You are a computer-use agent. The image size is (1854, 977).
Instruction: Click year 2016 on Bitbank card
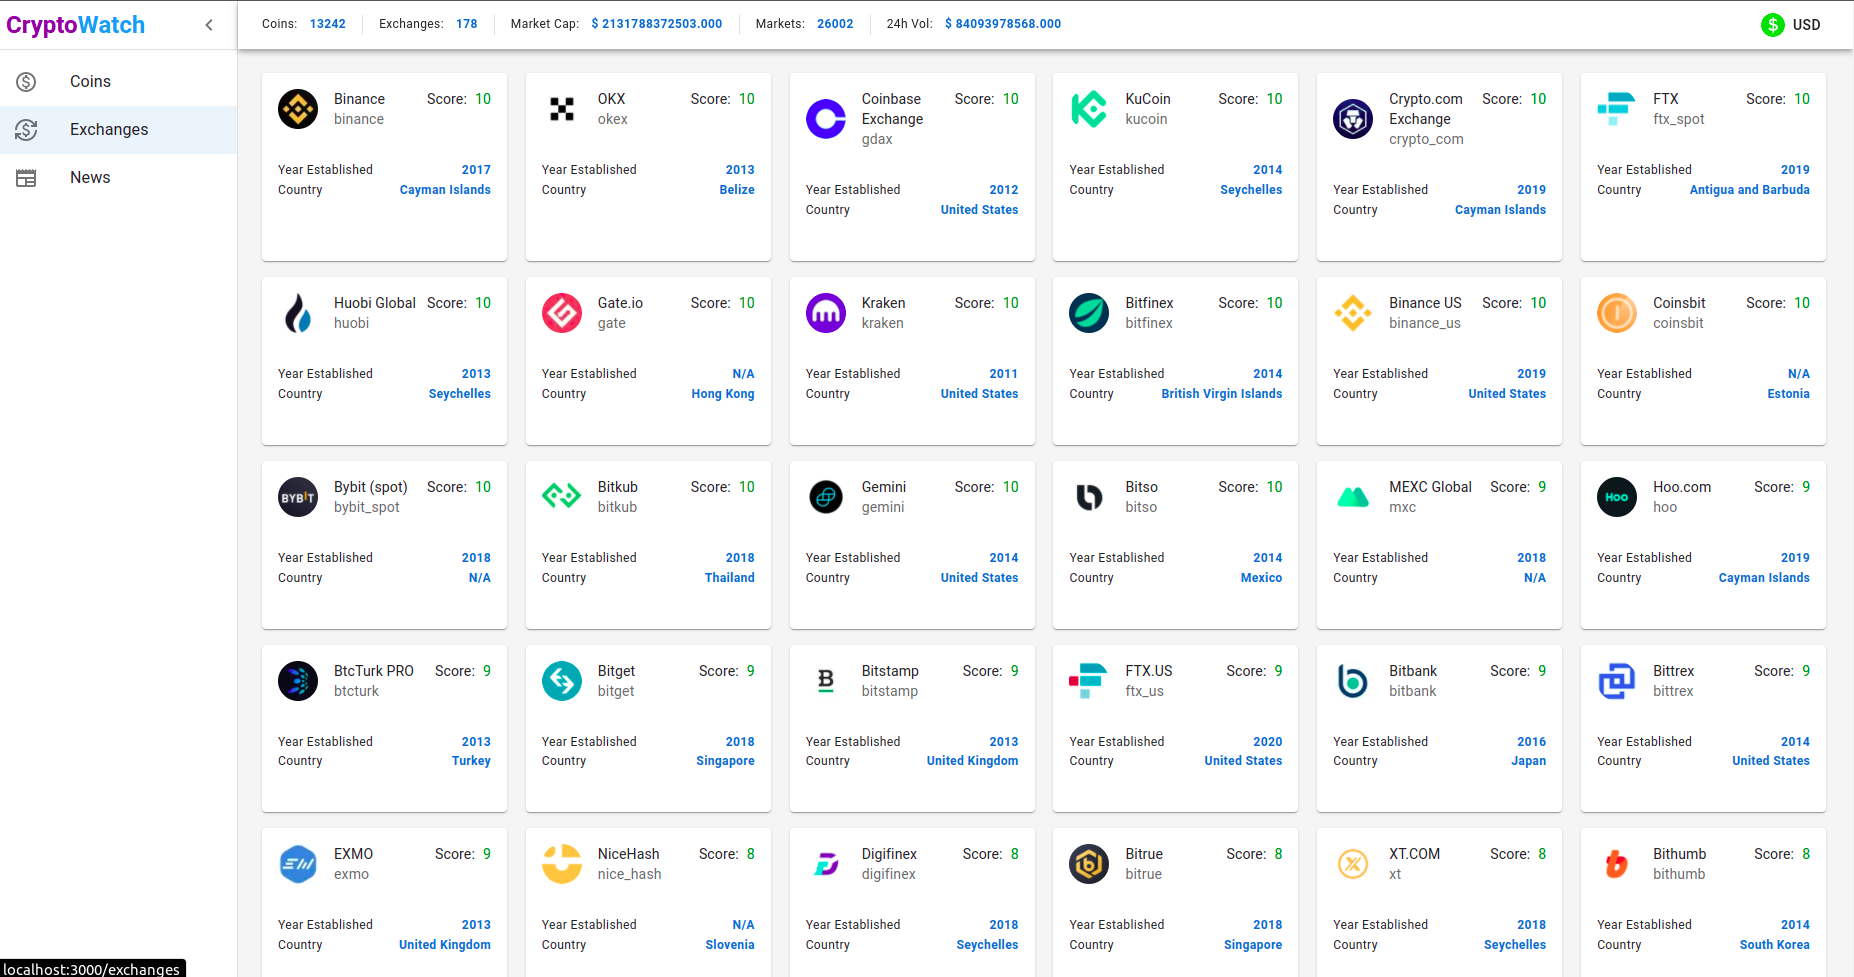click(1531, 742)
